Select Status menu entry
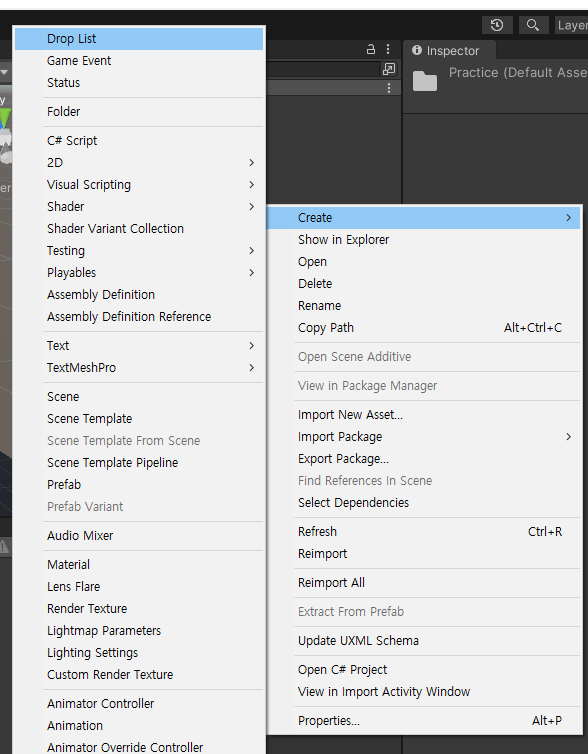Viewport: 588px width, 754px height. (139, 83)
